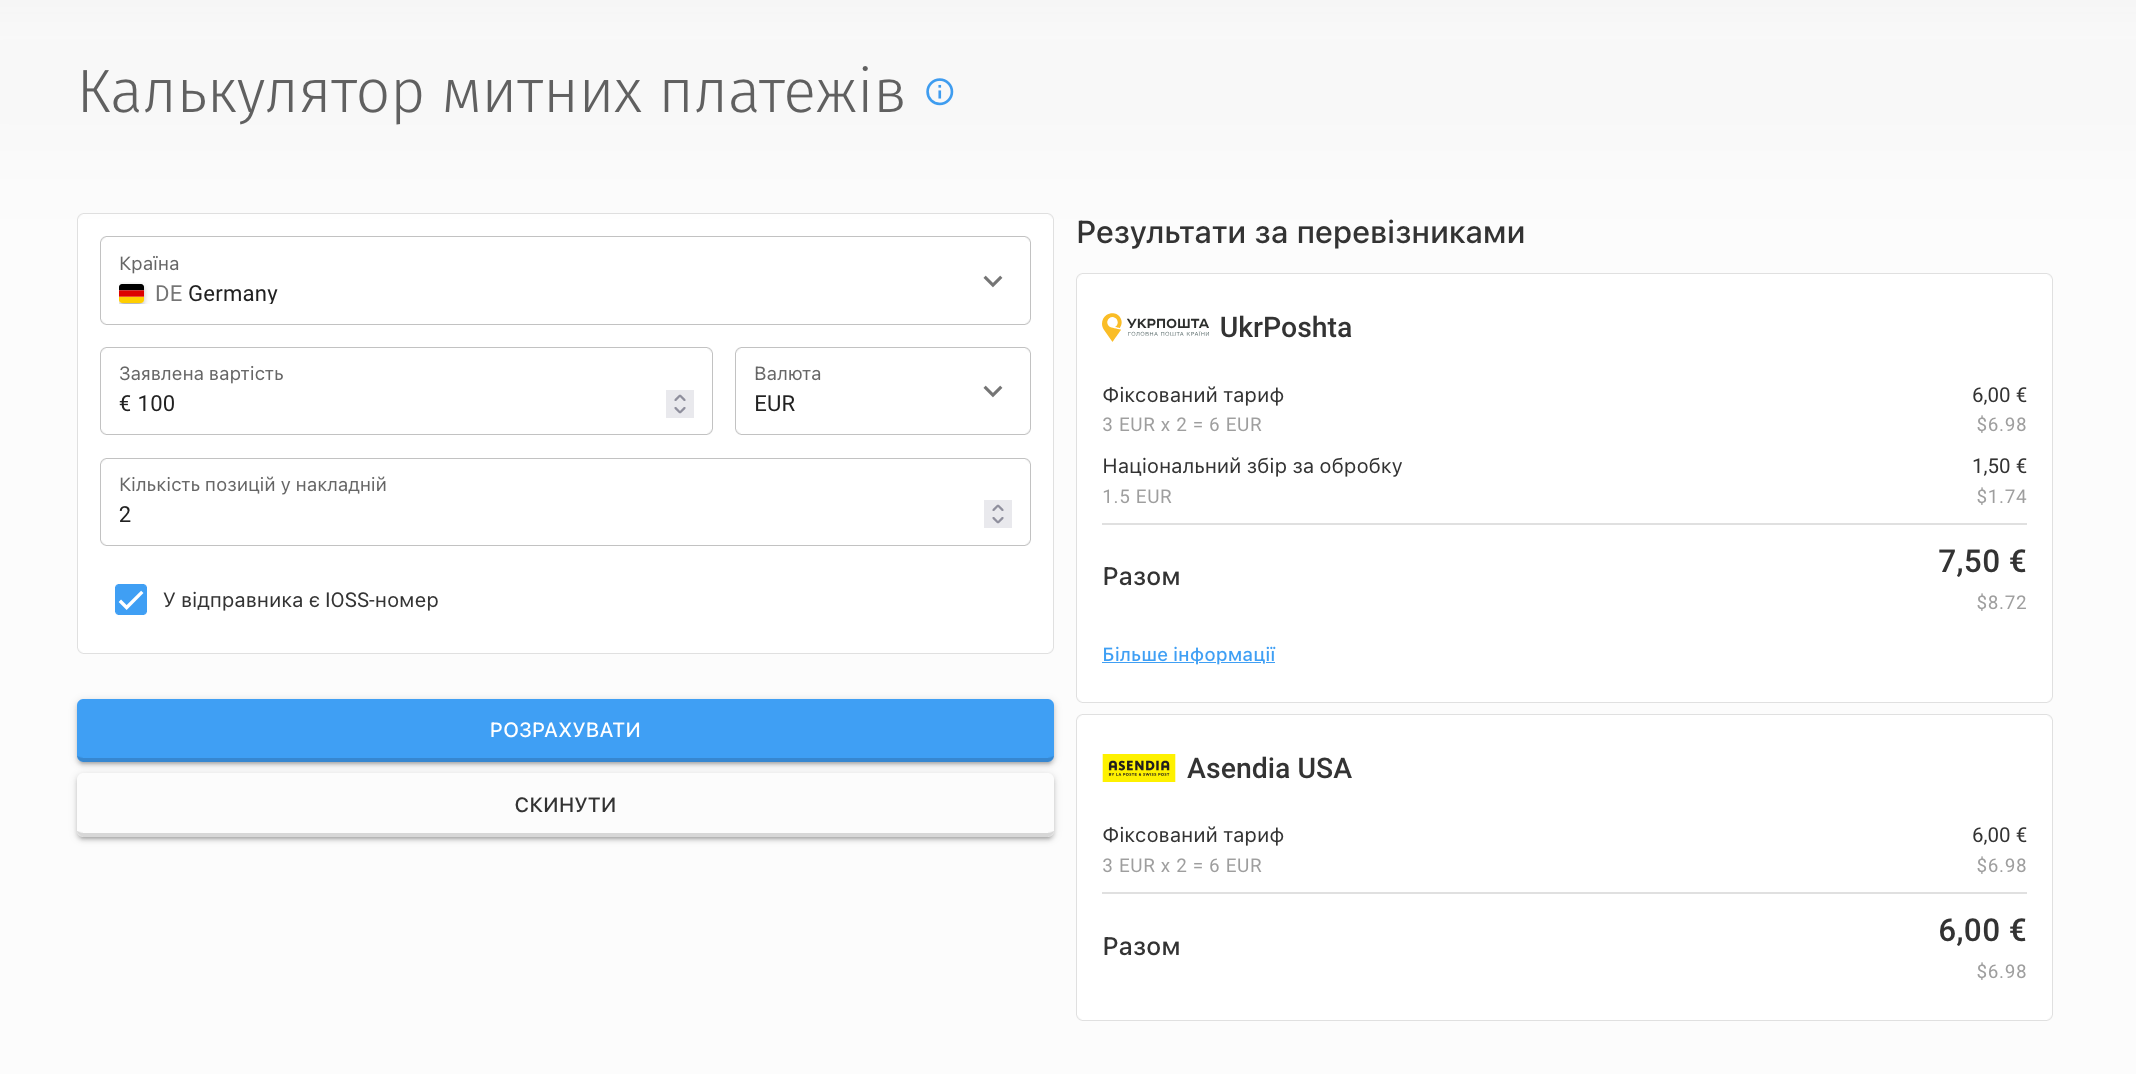Click the 1,50 € fee amount
Viewport: 2136px width, 1074px height.
(x=1999, y=466)
